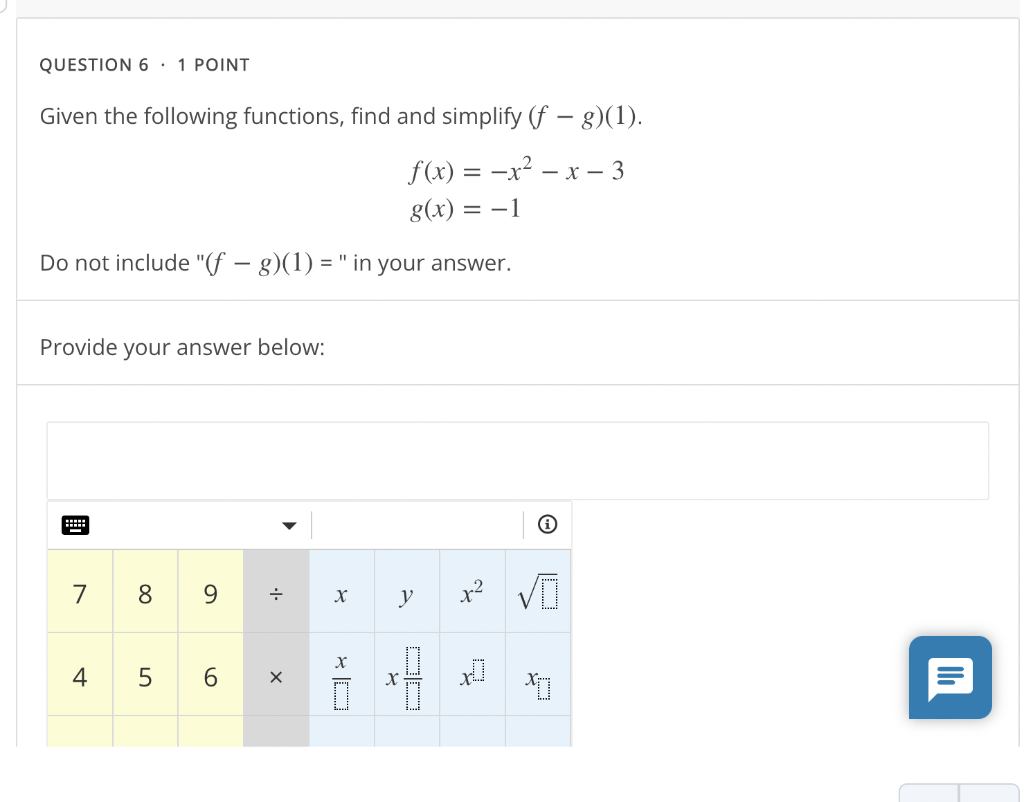Screen dimensions: 1024x802
Task: Click inside the answer input box
Action: [518, 461]
